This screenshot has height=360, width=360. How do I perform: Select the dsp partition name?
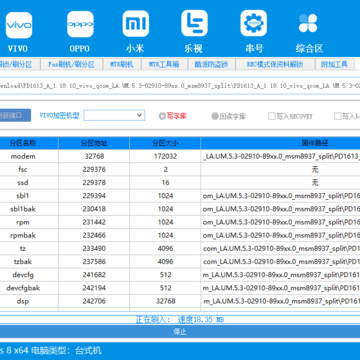[23, 301]
